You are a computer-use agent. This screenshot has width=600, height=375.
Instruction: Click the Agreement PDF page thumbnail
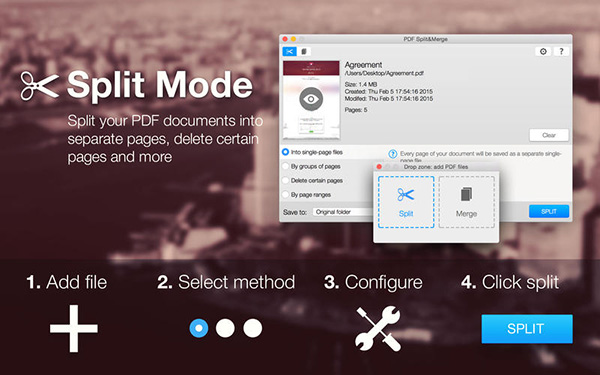pos(311,99)
